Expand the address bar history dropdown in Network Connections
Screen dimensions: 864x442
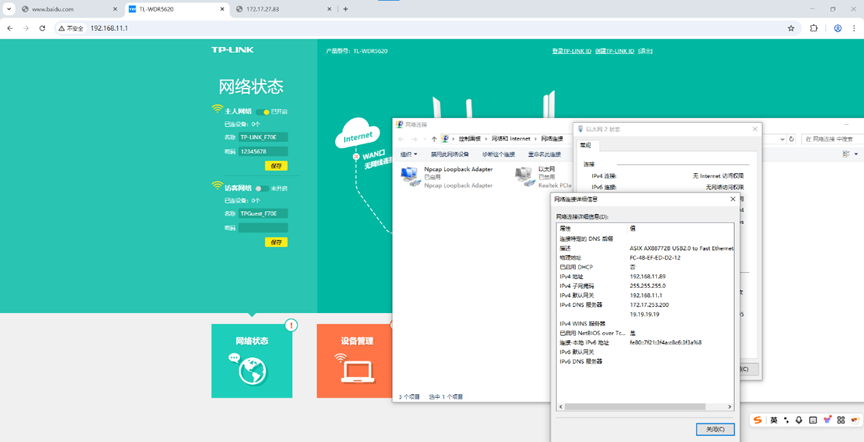coord(783,139)
